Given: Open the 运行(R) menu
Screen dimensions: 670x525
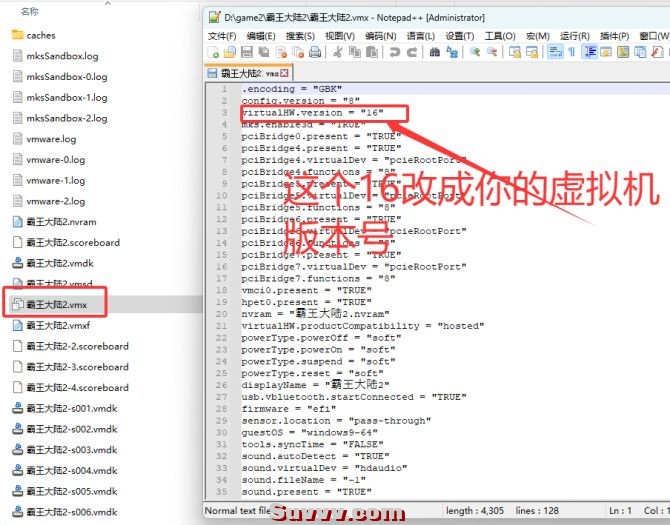Looking at the screenshot, I should (575, 36).
